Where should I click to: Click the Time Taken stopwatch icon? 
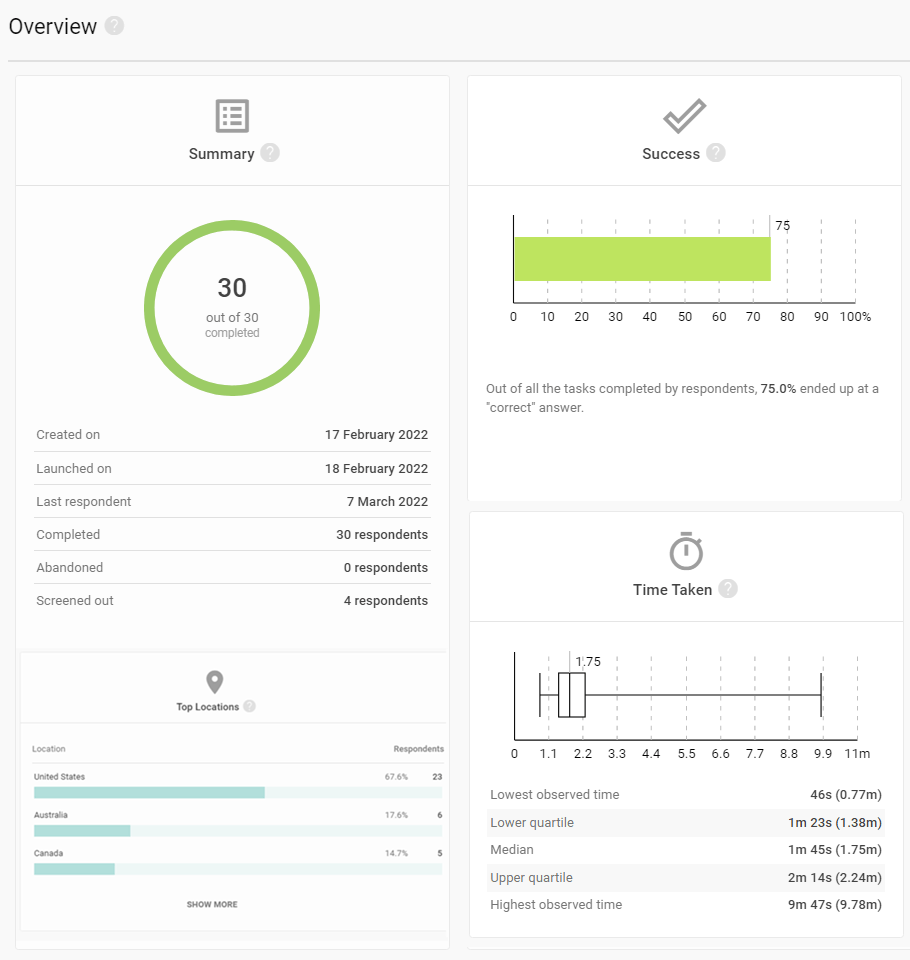click(686, 552)
